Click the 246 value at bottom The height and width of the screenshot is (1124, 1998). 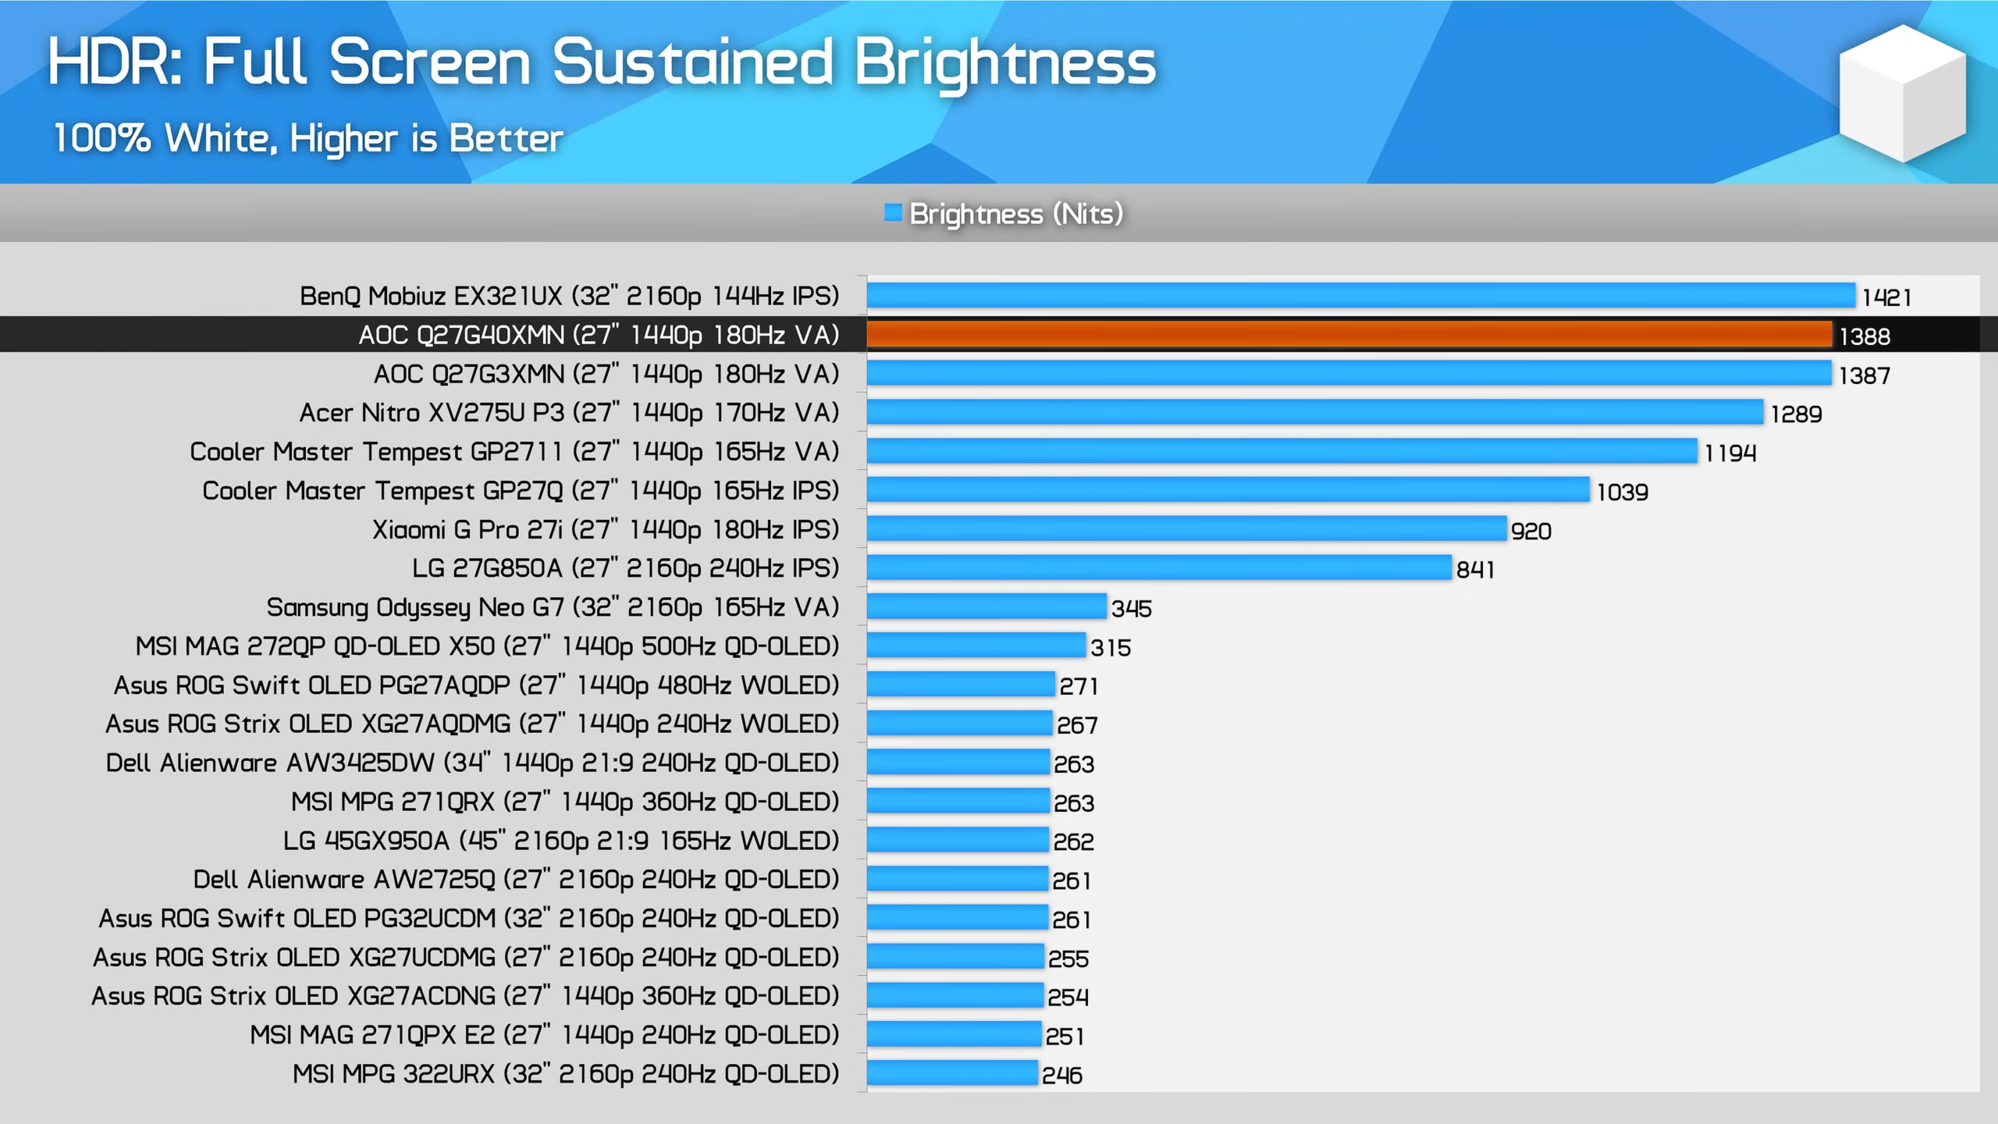click(x=1061, y=1076)
